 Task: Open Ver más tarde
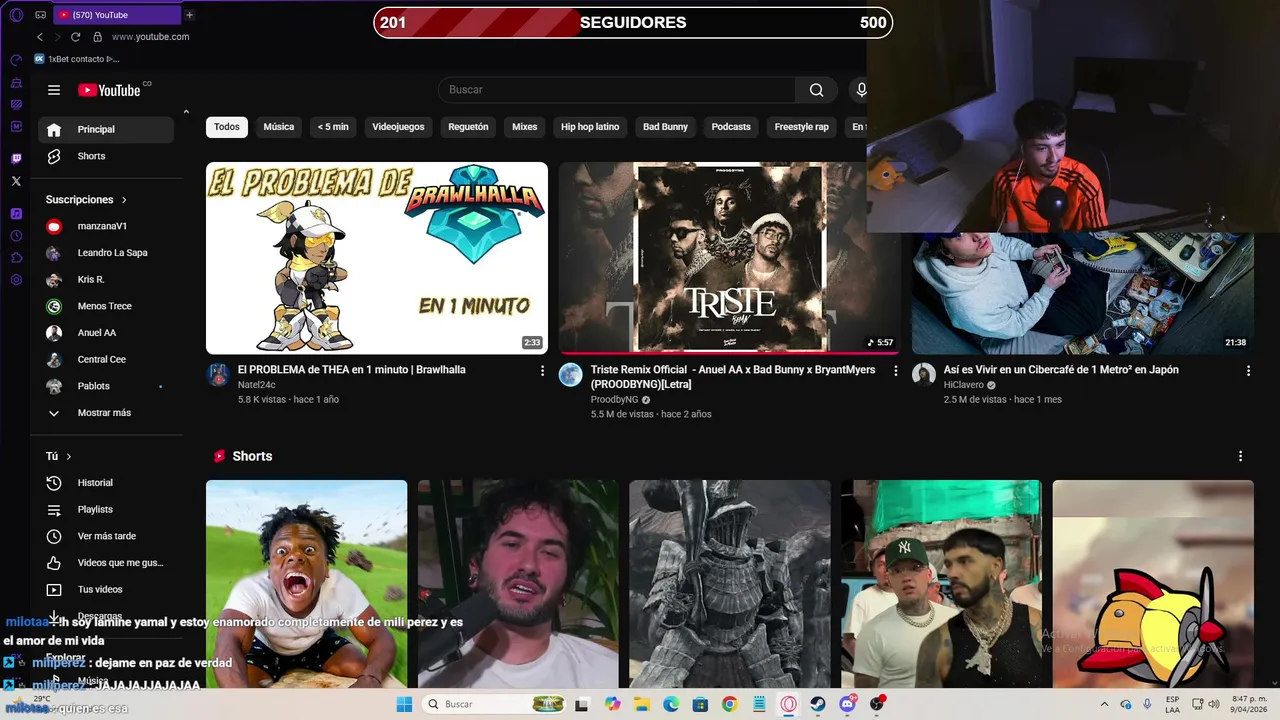tap(106, 536)
